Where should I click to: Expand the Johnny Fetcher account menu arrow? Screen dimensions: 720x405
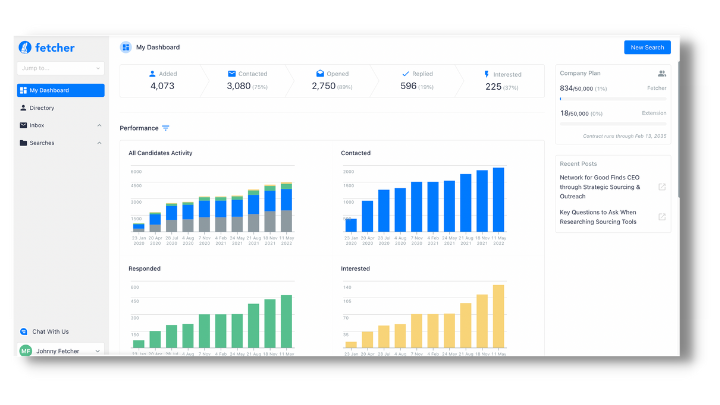tap(98, 351)
